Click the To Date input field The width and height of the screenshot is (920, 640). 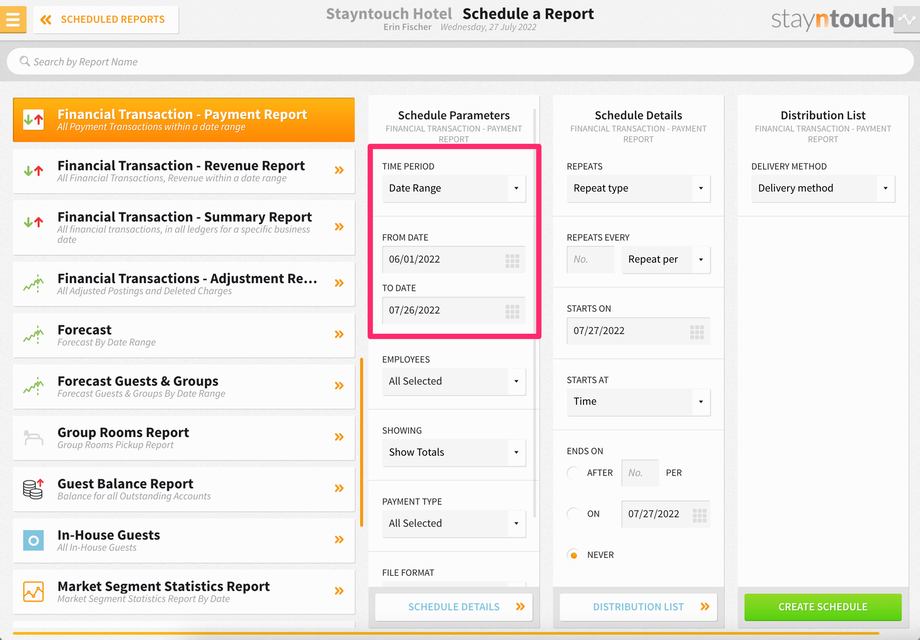coord(454,310)
